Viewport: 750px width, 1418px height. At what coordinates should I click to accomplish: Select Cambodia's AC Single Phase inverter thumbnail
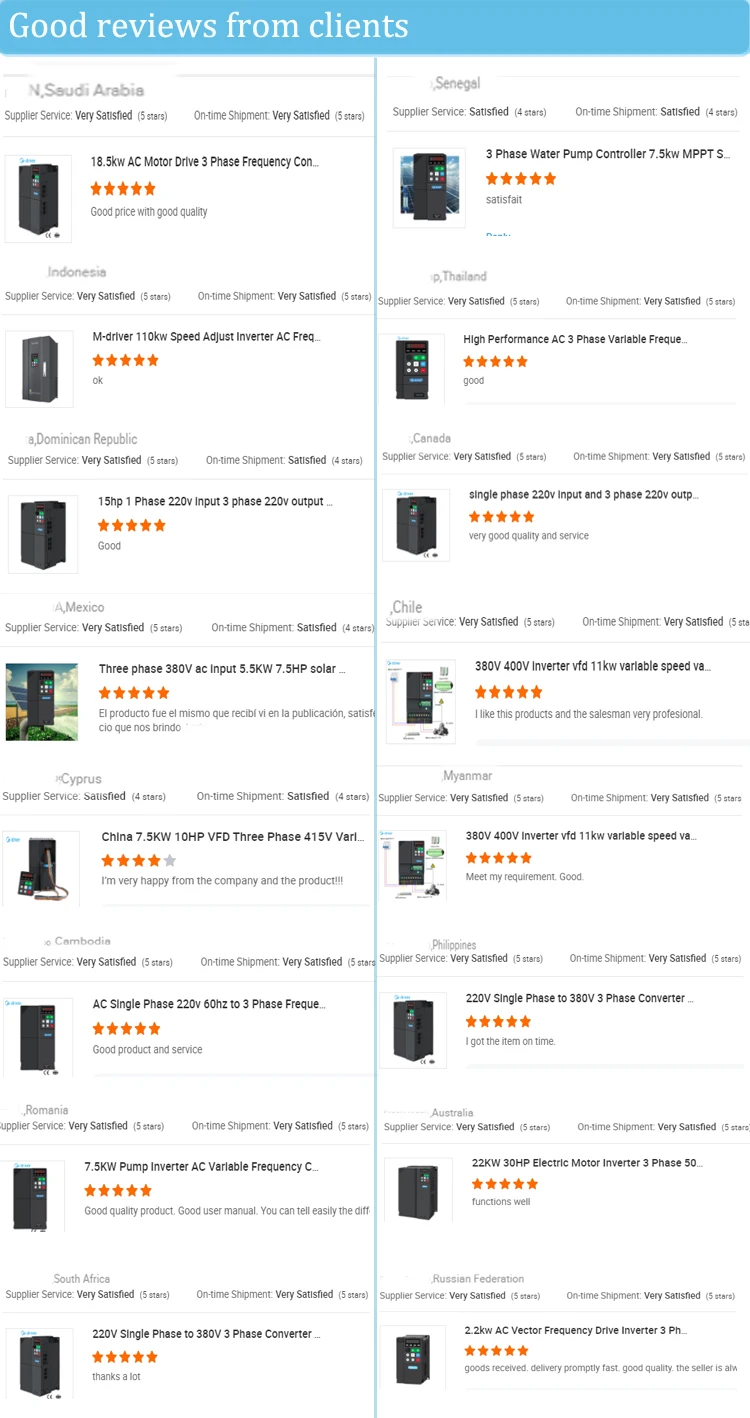tap(39, 1036)
